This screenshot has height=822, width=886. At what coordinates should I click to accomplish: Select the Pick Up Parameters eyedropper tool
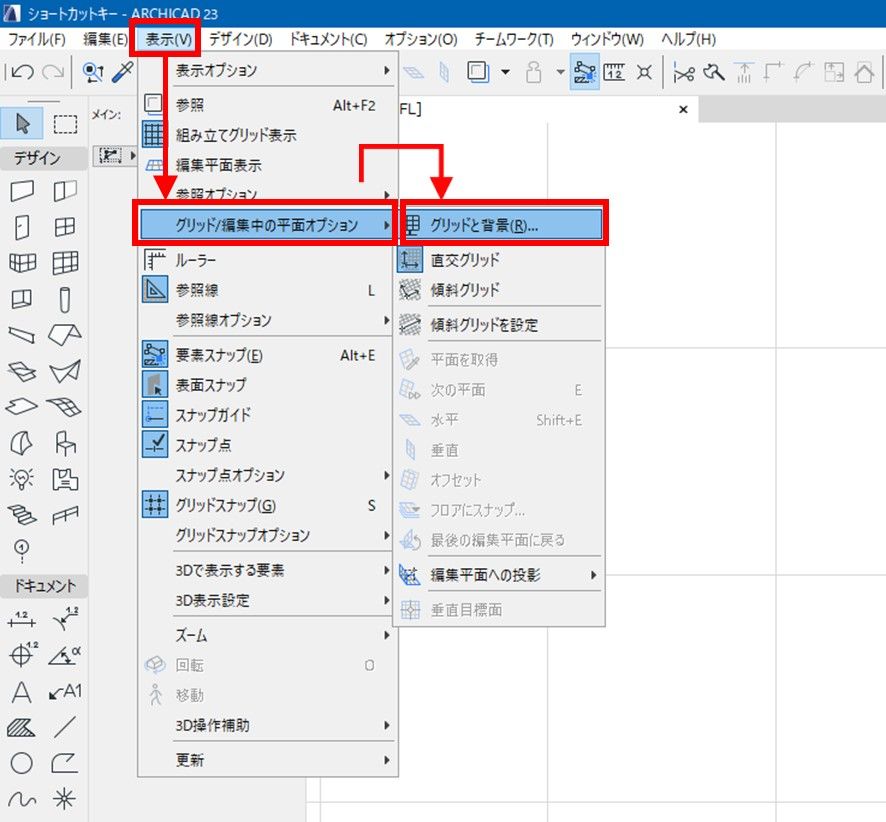123,72
